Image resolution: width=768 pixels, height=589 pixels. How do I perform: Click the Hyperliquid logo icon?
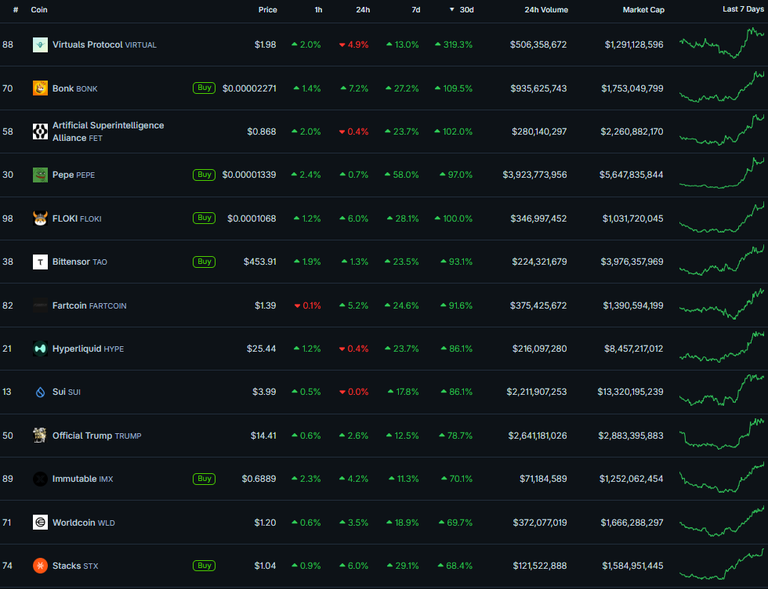(40, 349)
